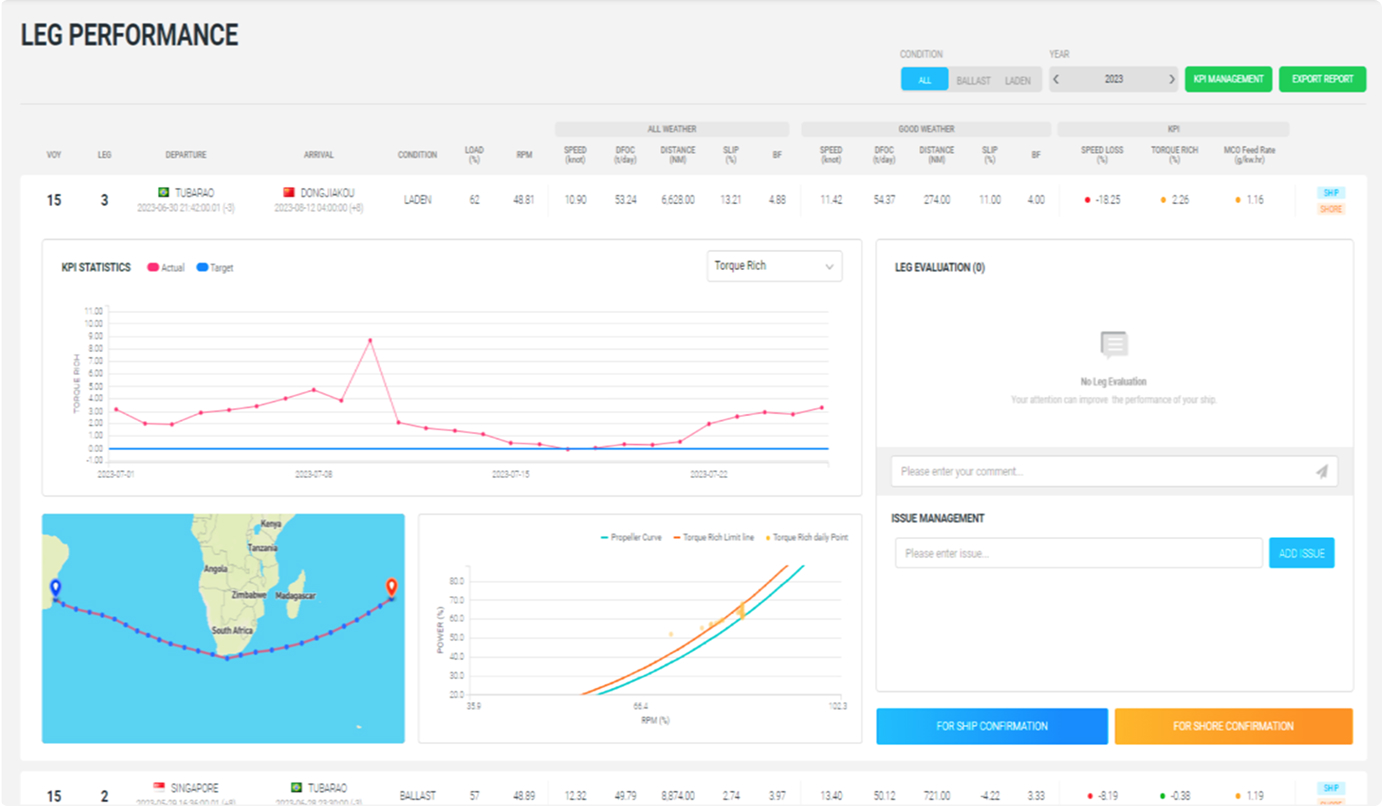Viewport: 1382px width, 806px height.
Task: Click the blue departure map pin
Action: pyautogui.click(x=55, y=589)
